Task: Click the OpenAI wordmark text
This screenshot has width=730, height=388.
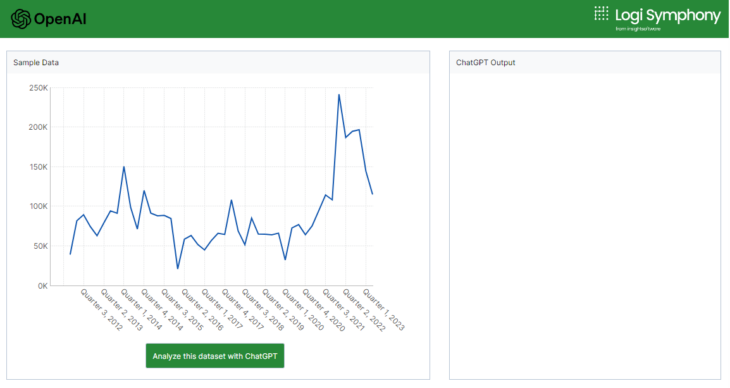Action: point(60,19)
